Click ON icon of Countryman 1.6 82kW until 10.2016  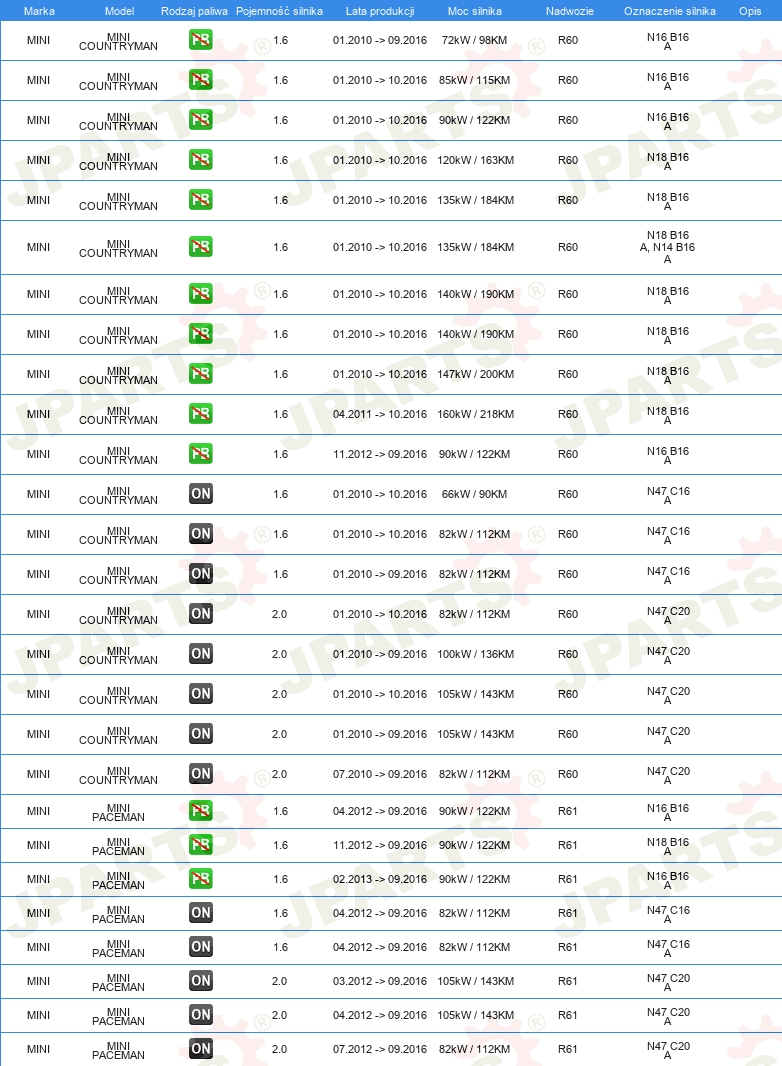point(201,534)
